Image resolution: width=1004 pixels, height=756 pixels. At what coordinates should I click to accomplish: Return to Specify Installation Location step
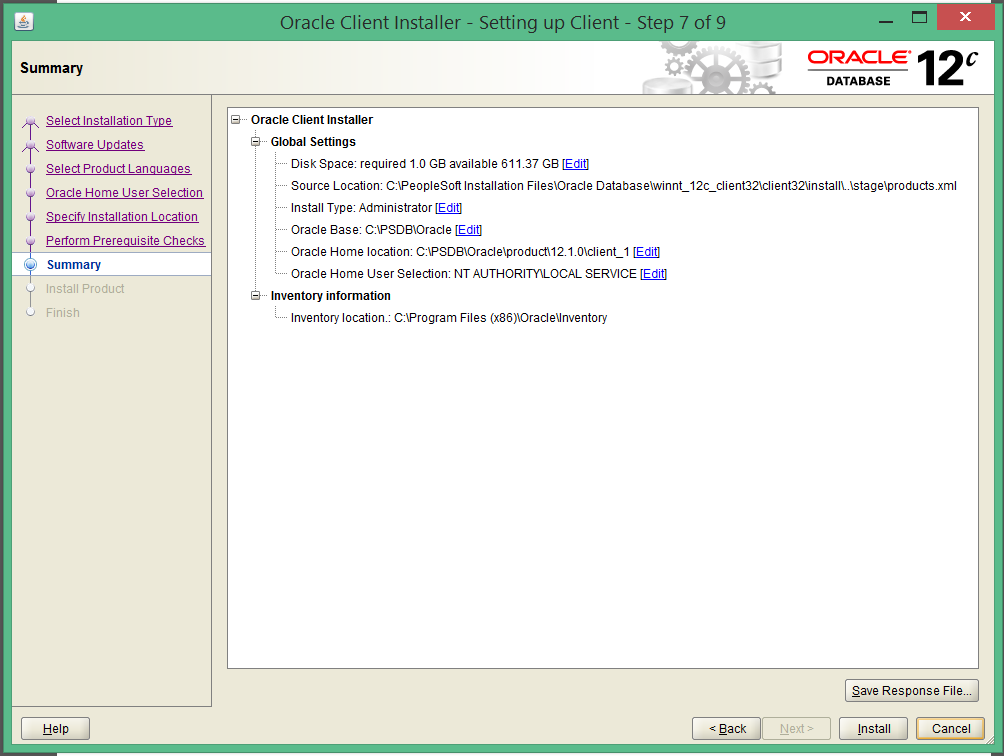click(122, 217)
